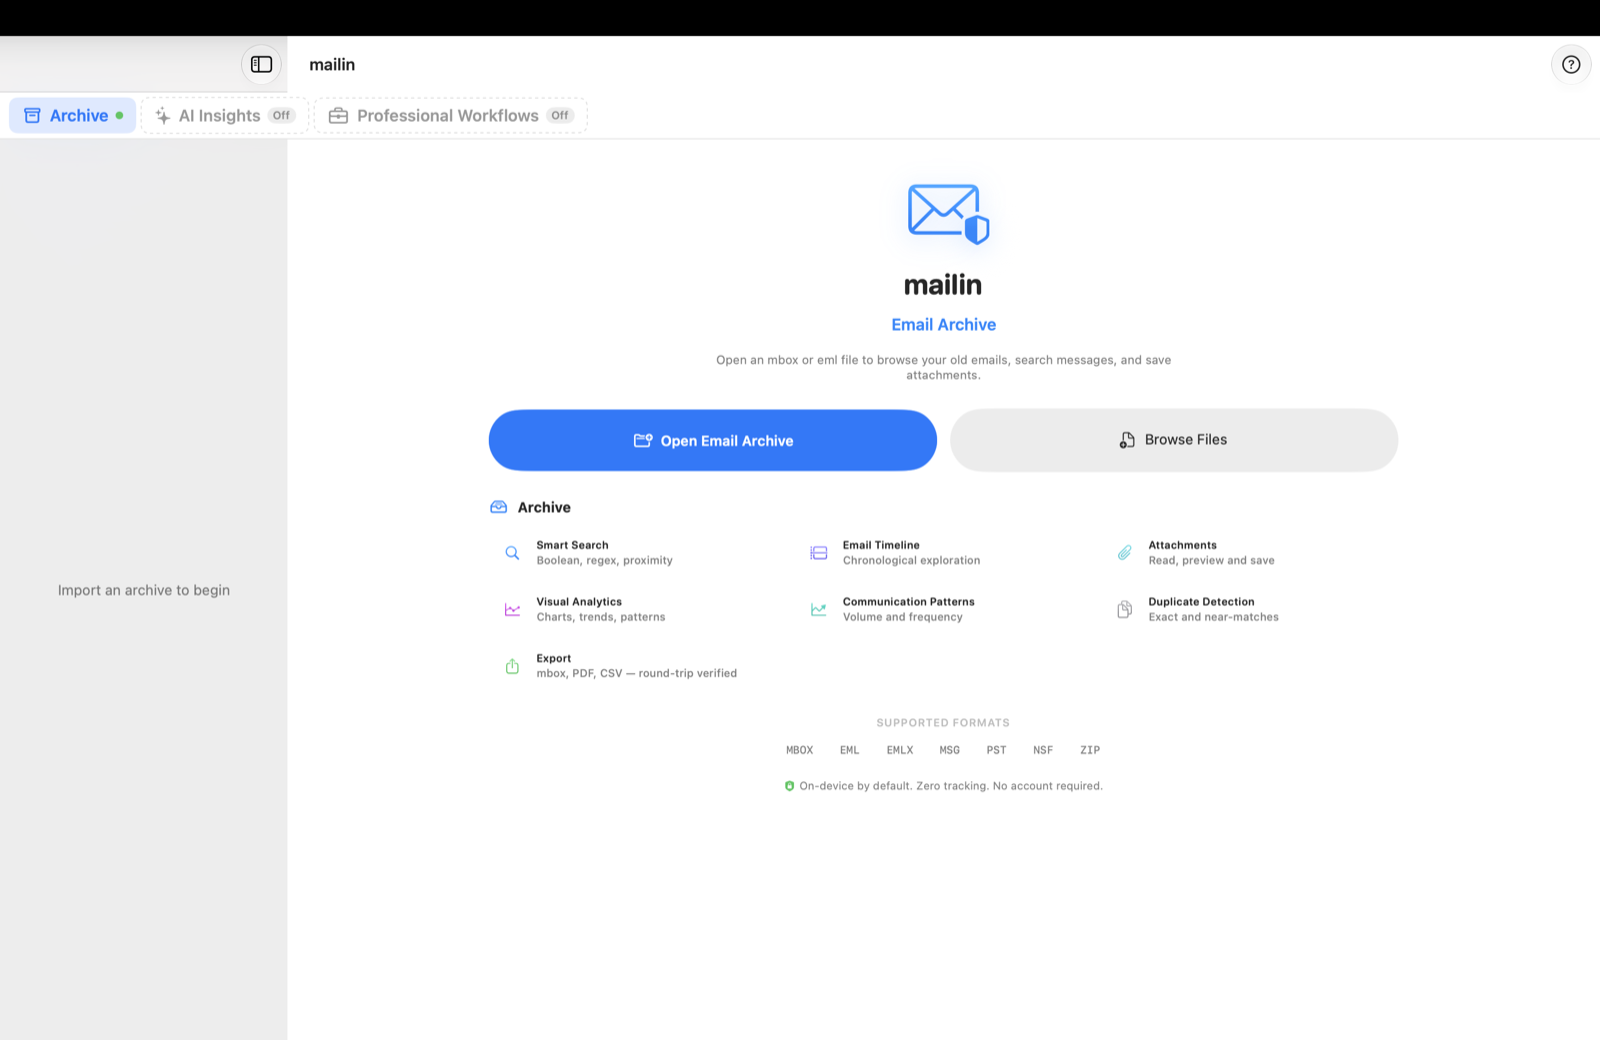1600x1040 pixels.
Task: Click the Smart Search feature label
Action: point(572,545)
